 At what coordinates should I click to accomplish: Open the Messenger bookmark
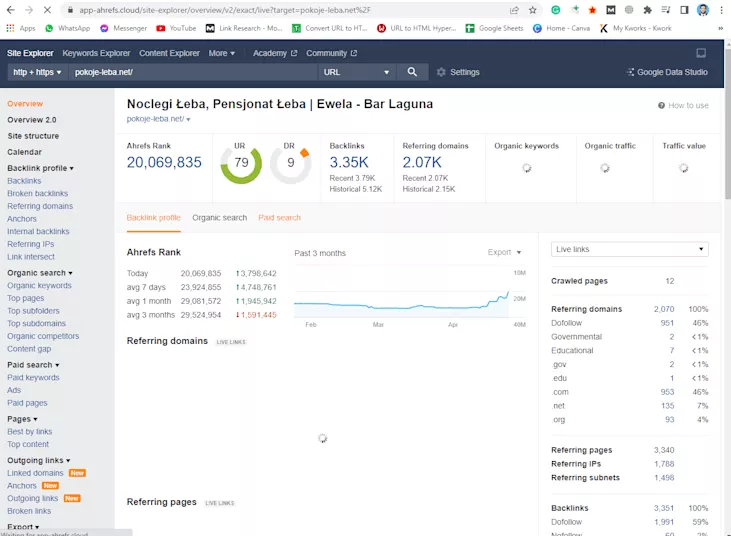[x=124, y=28]
